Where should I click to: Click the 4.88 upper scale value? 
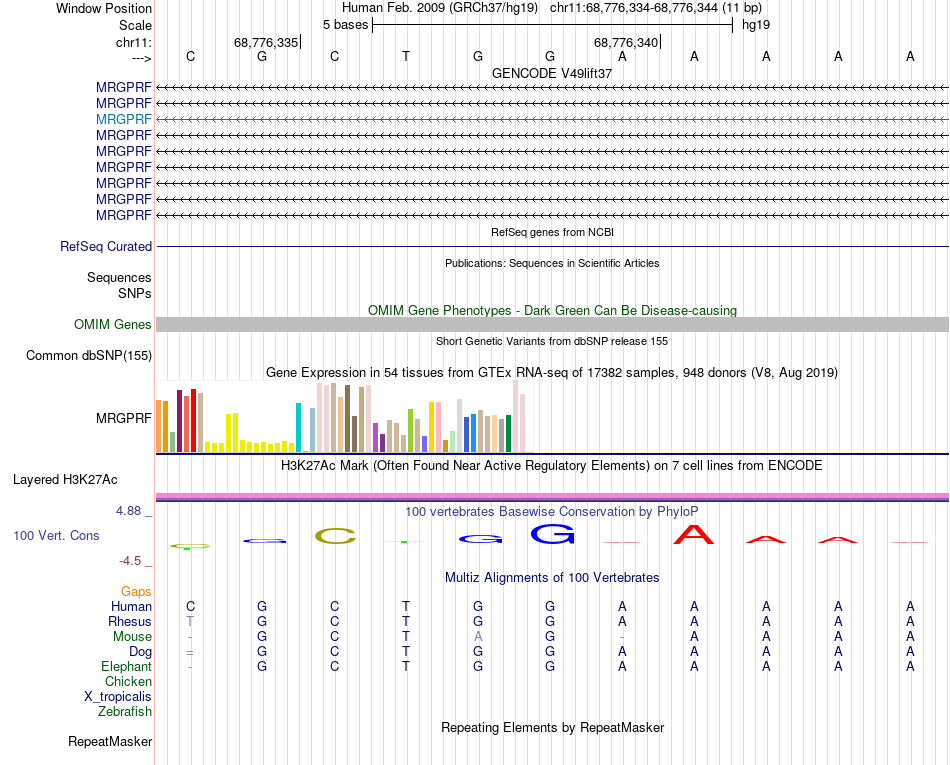(x=128, y=511)
